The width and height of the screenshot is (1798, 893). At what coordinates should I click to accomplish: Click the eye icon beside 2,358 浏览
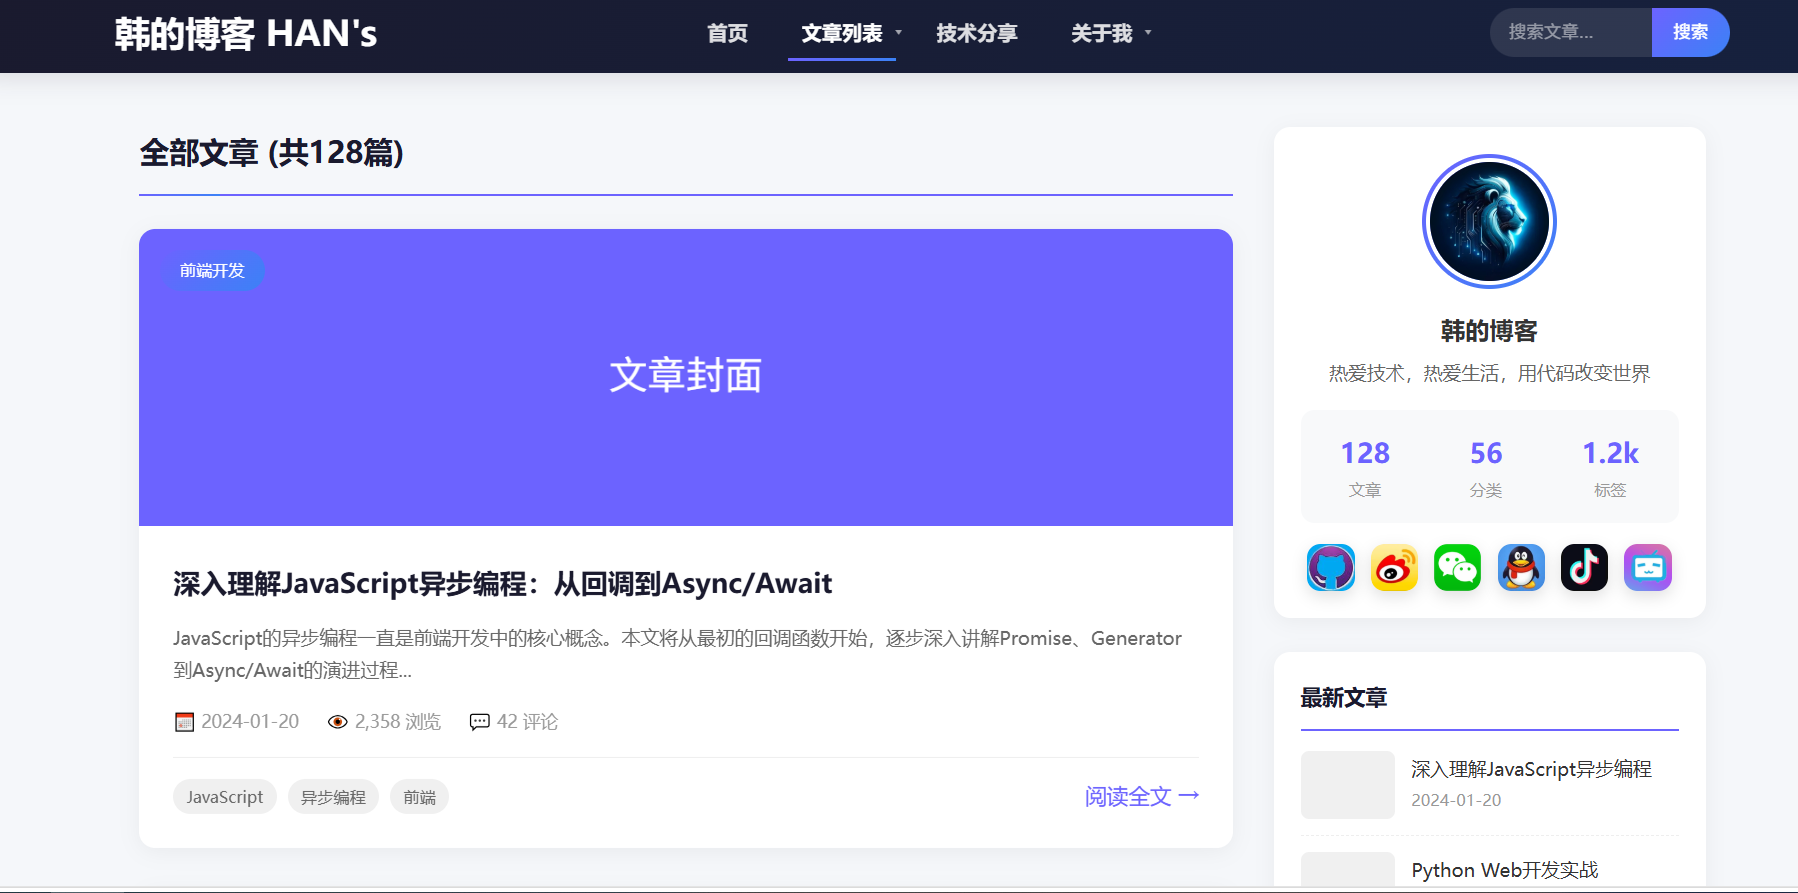tap(338, 722)
